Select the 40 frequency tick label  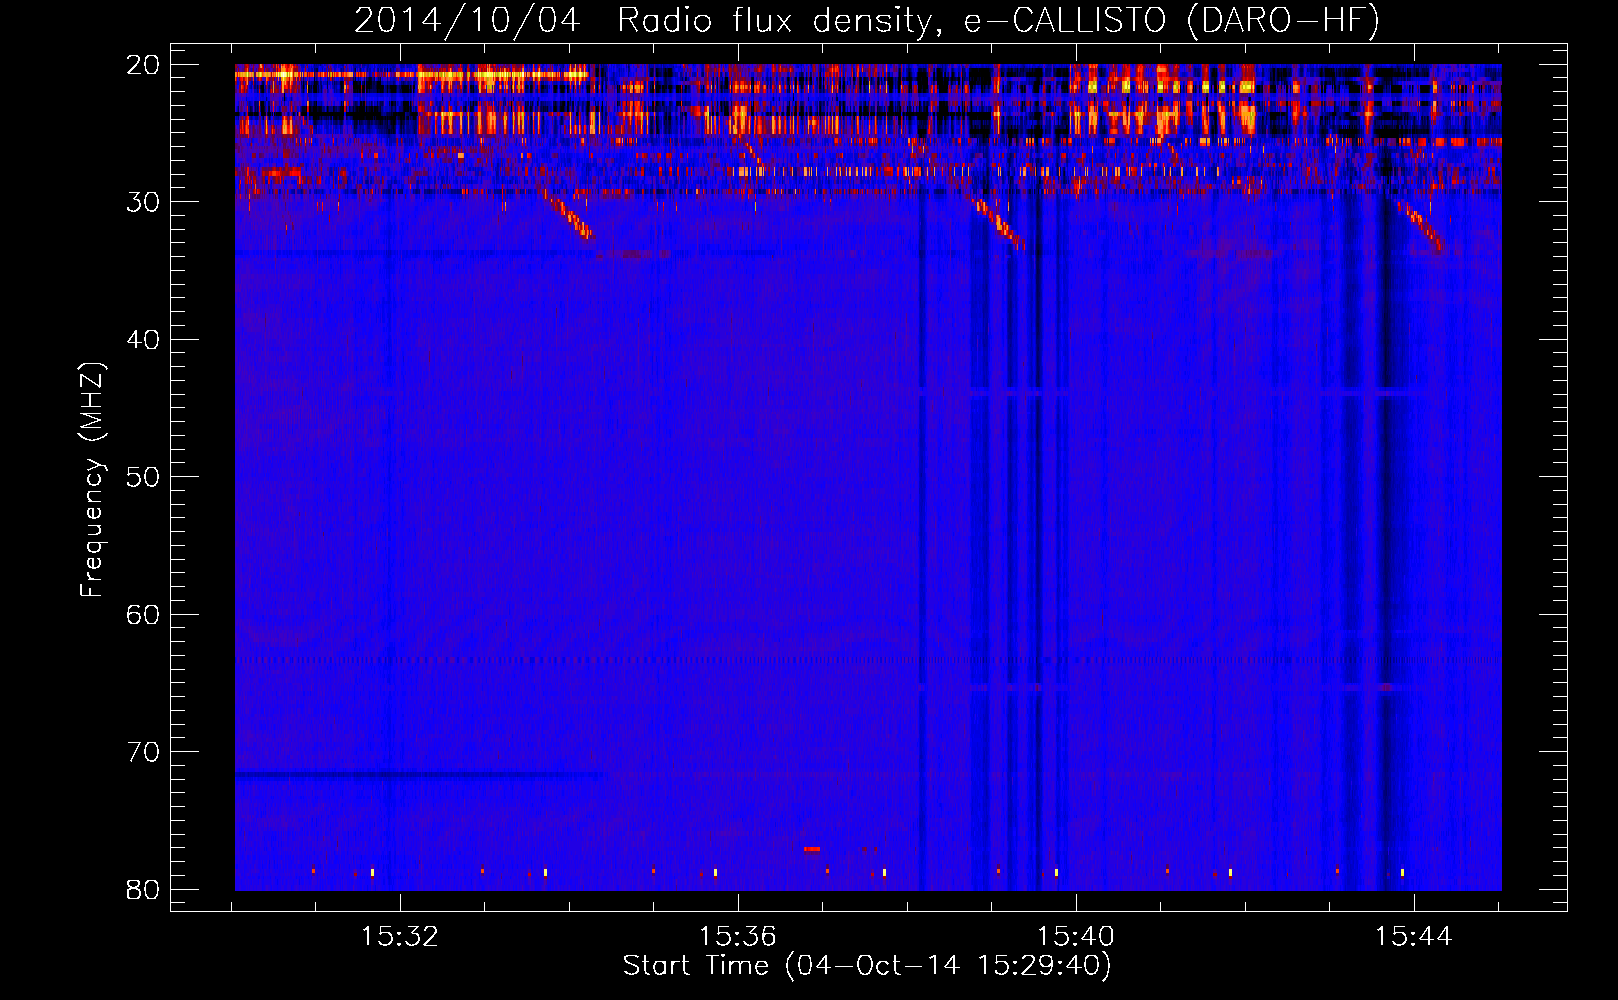coord(144,340)
